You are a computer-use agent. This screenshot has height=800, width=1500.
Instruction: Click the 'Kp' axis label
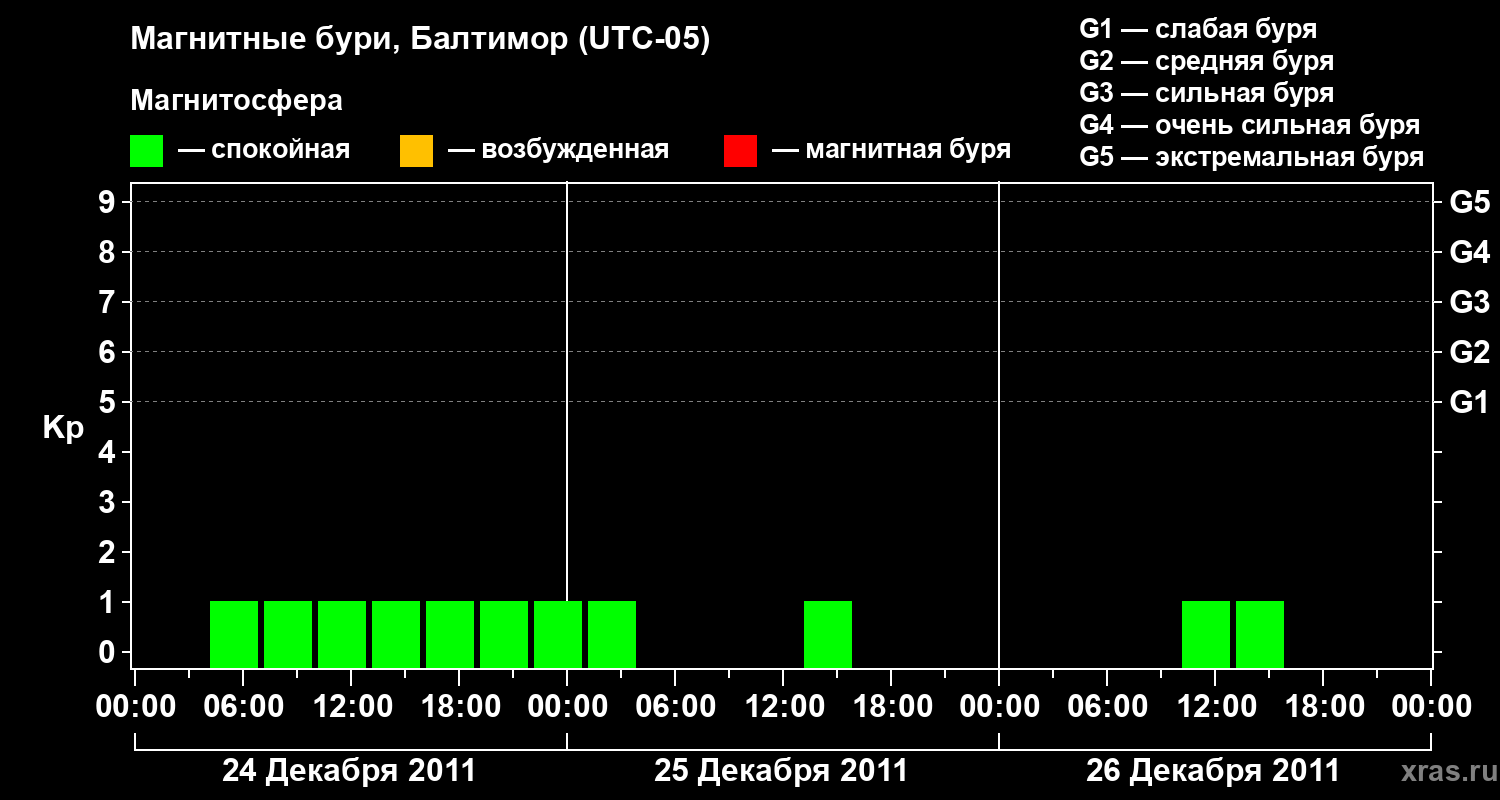point(63,428)
